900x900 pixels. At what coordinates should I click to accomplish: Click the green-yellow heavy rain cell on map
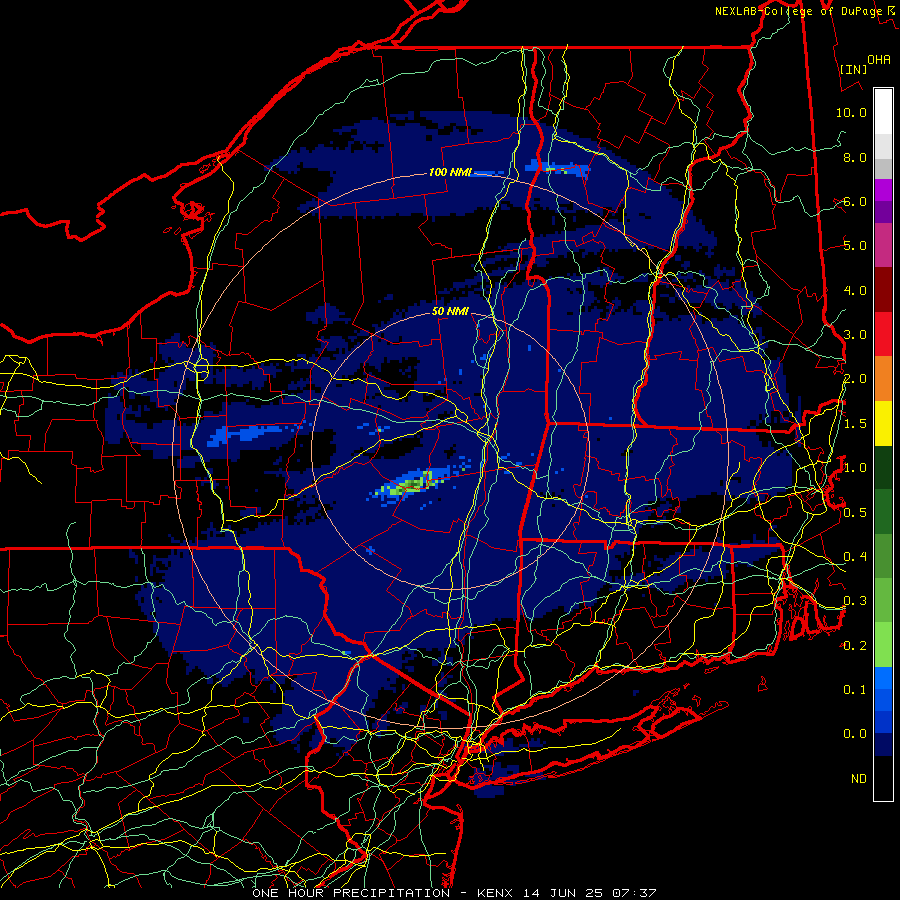tap(412, 484)
